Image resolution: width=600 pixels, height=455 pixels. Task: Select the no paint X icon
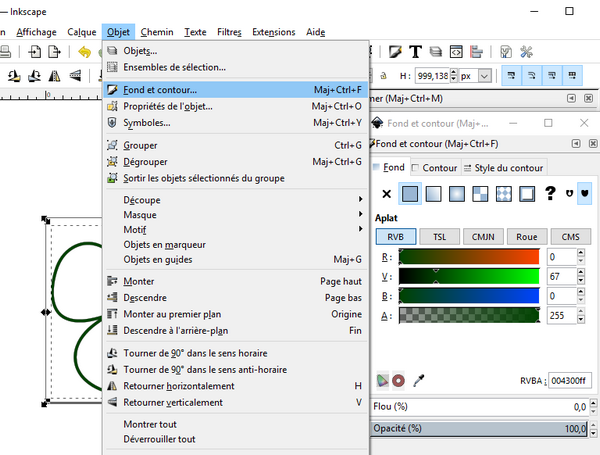click(x=386, y=194)
